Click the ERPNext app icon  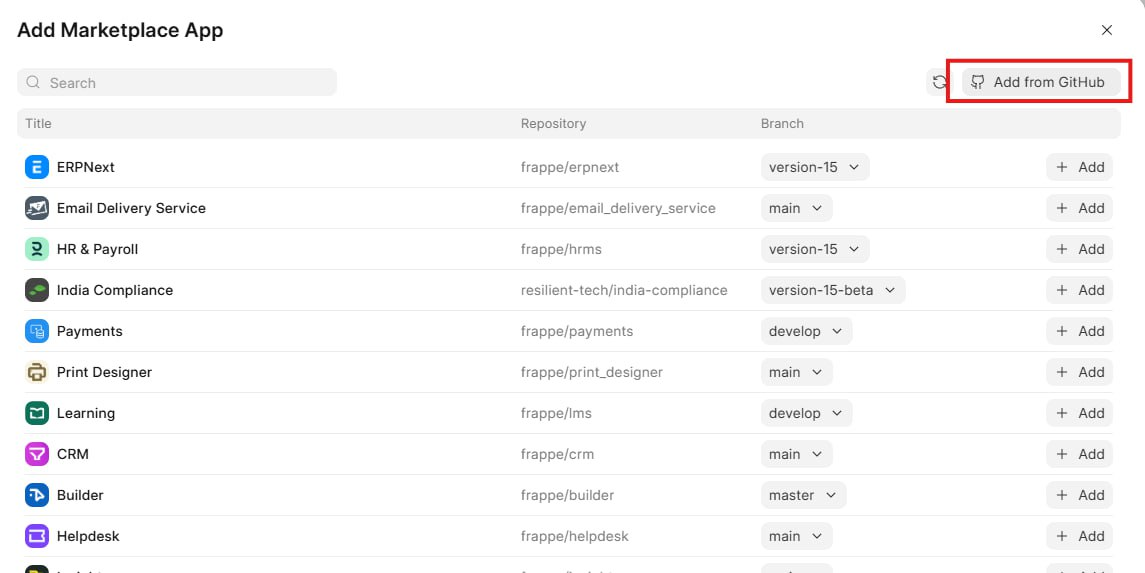(37, 167)
